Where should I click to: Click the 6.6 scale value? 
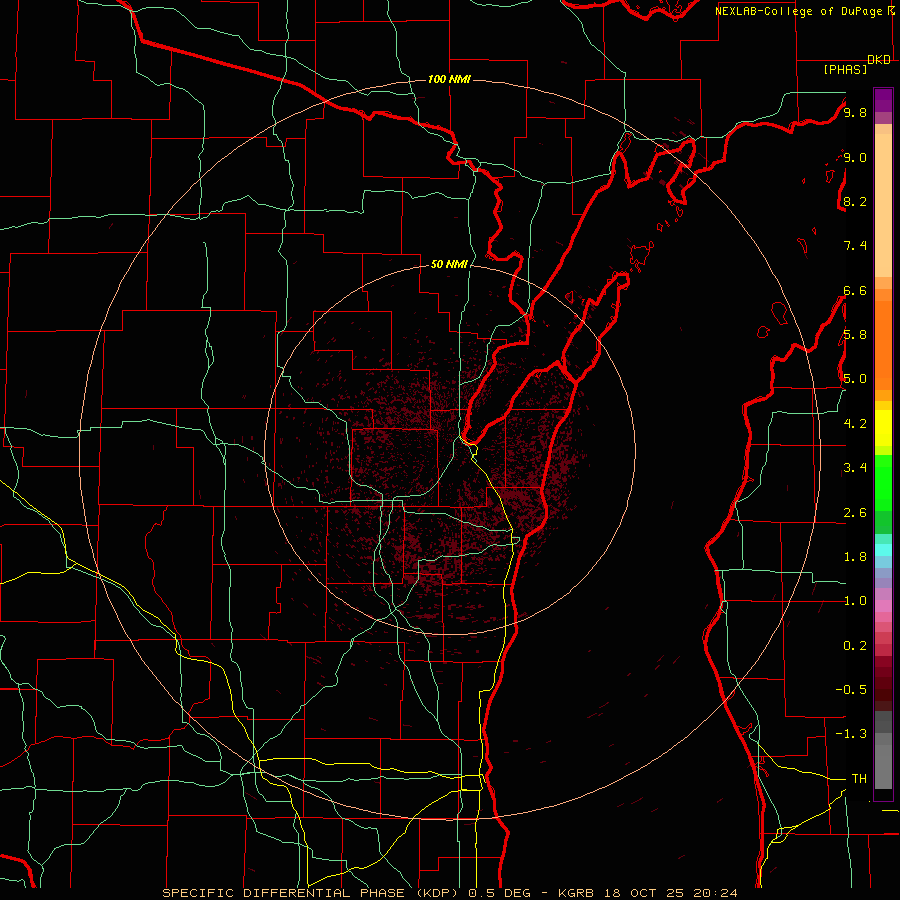tap(855, 290)
